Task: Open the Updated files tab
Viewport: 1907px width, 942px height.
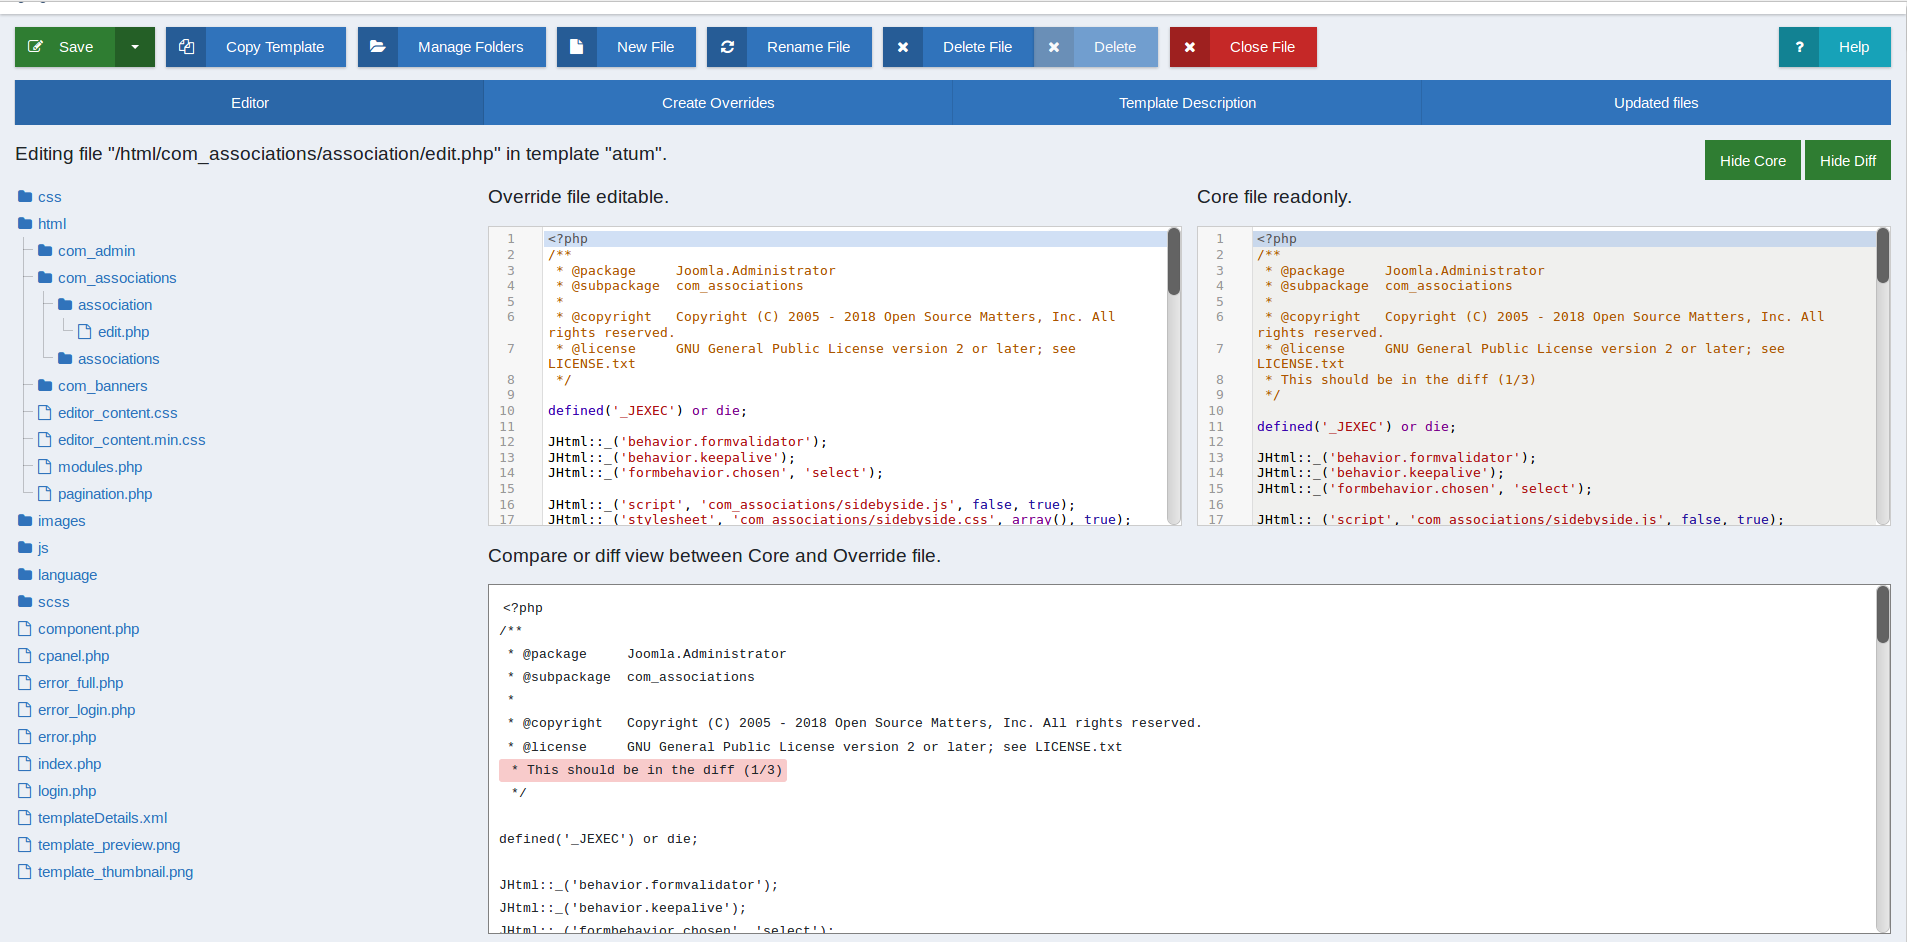Action: (1656, 103)
